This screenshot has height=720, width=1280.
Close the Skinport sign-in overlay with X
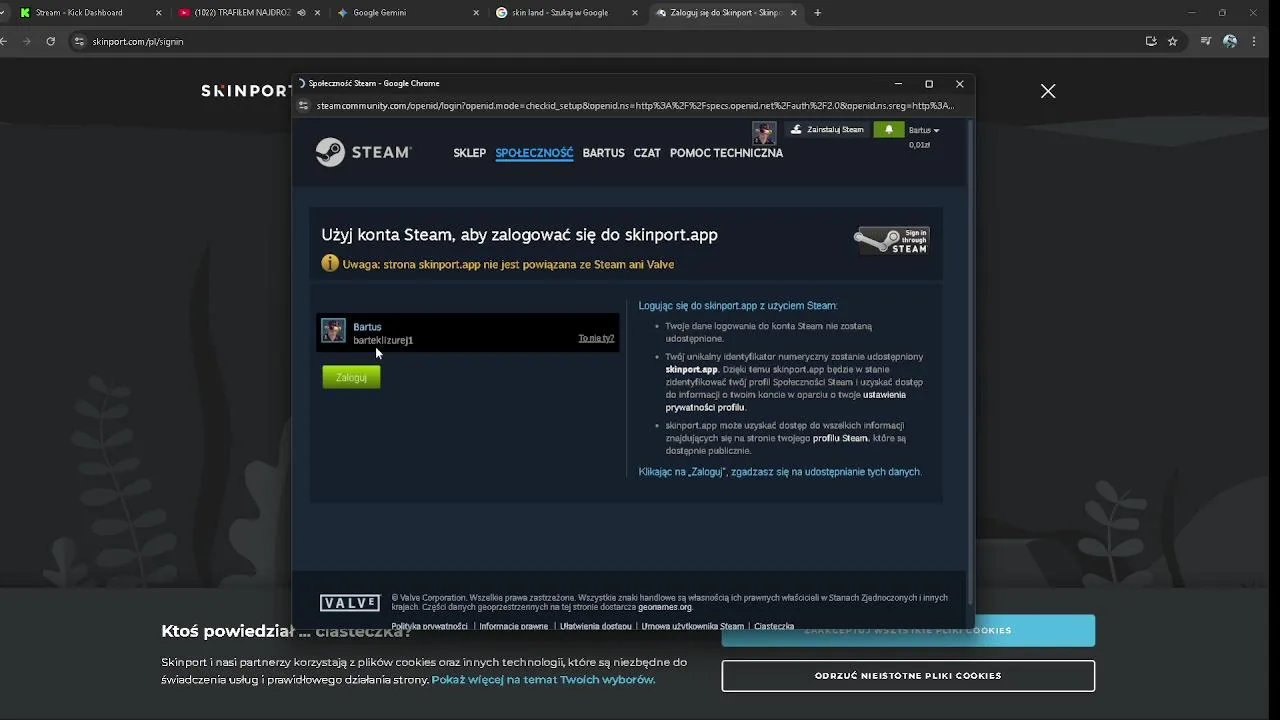(1048, 91)
